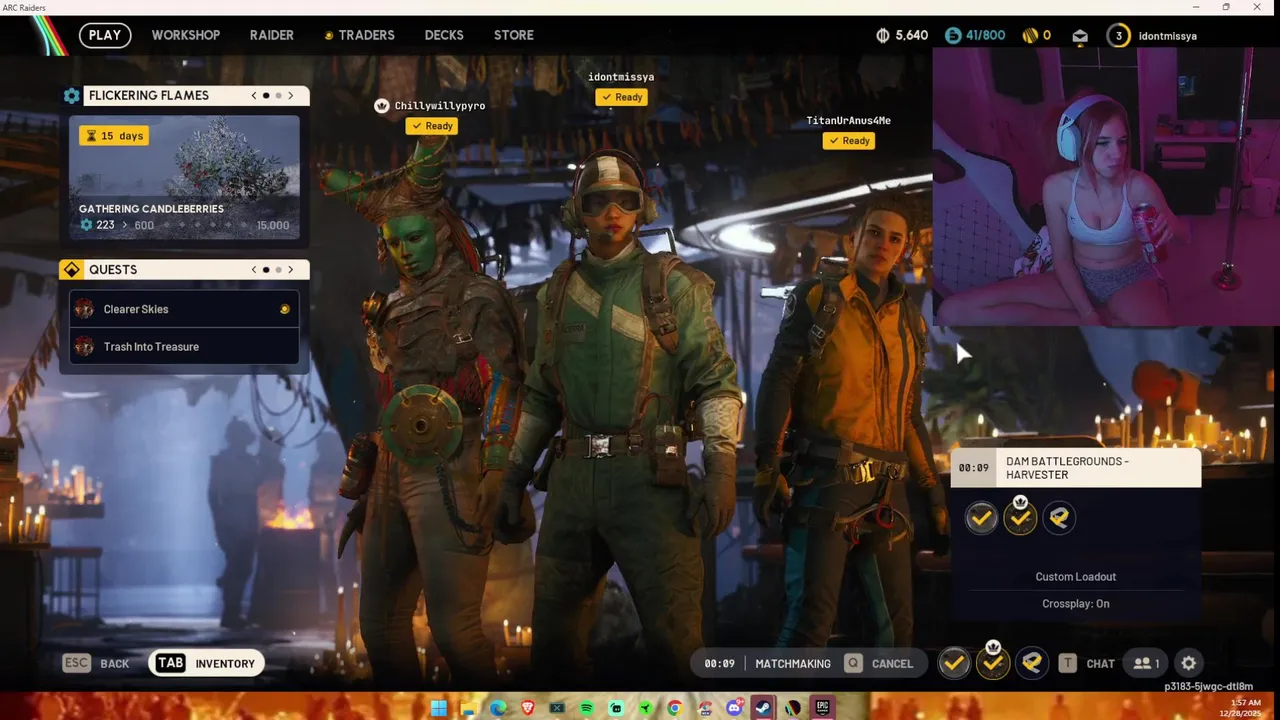Open File Explorer from taskbar
The image size is (1280, 720).
click(x=468, y=708)
